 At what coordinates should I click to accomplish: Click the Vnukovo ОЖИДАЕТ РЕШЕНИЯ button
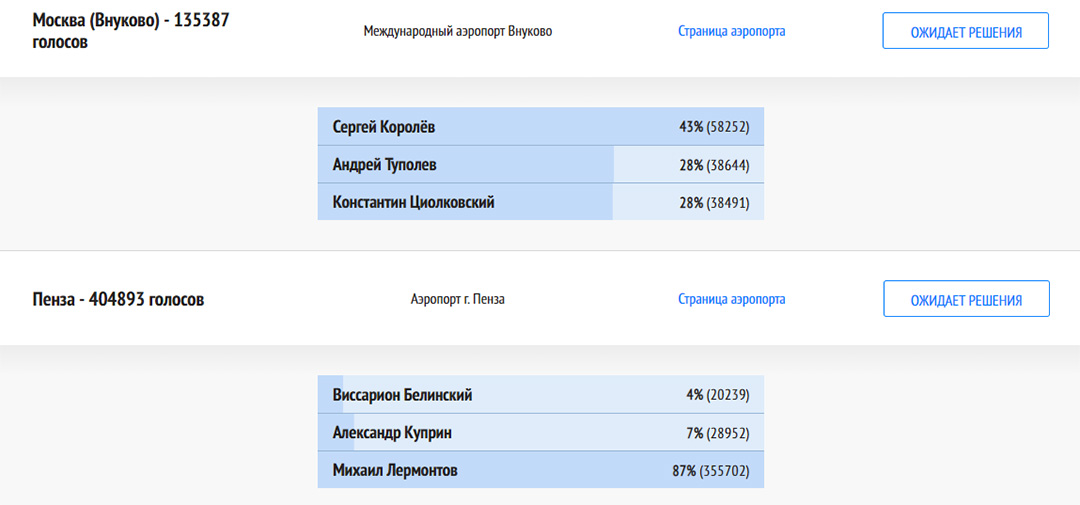966,31
